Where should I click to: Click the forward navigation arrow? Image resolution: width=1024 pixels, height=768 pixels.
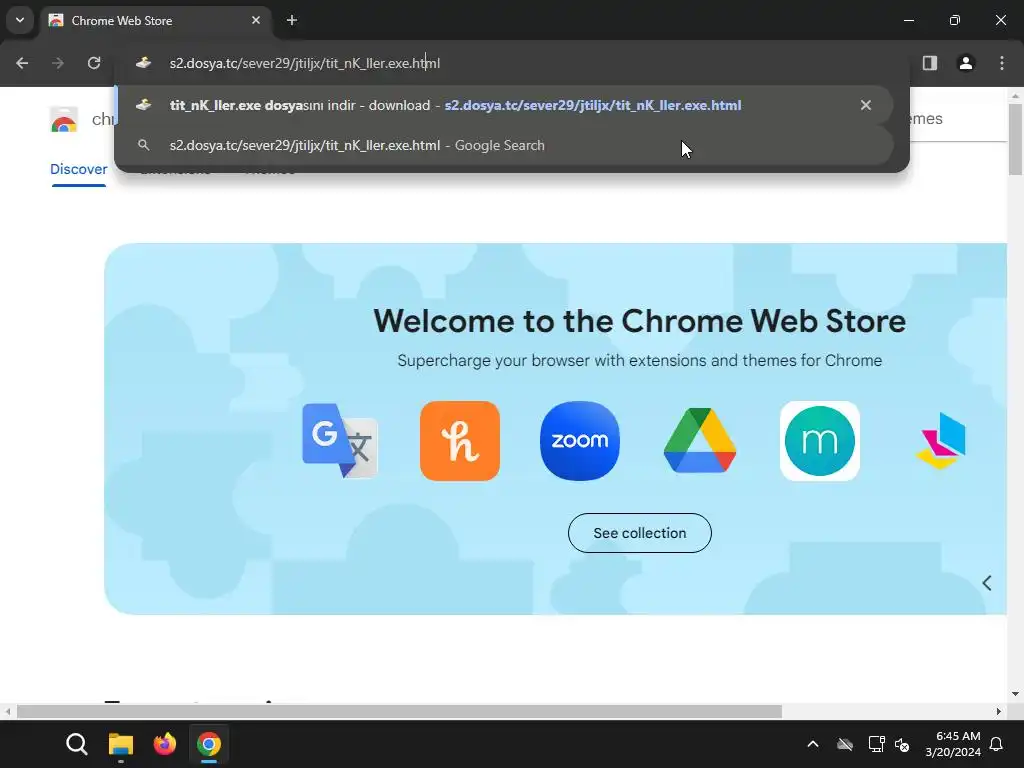click(58, 63)
